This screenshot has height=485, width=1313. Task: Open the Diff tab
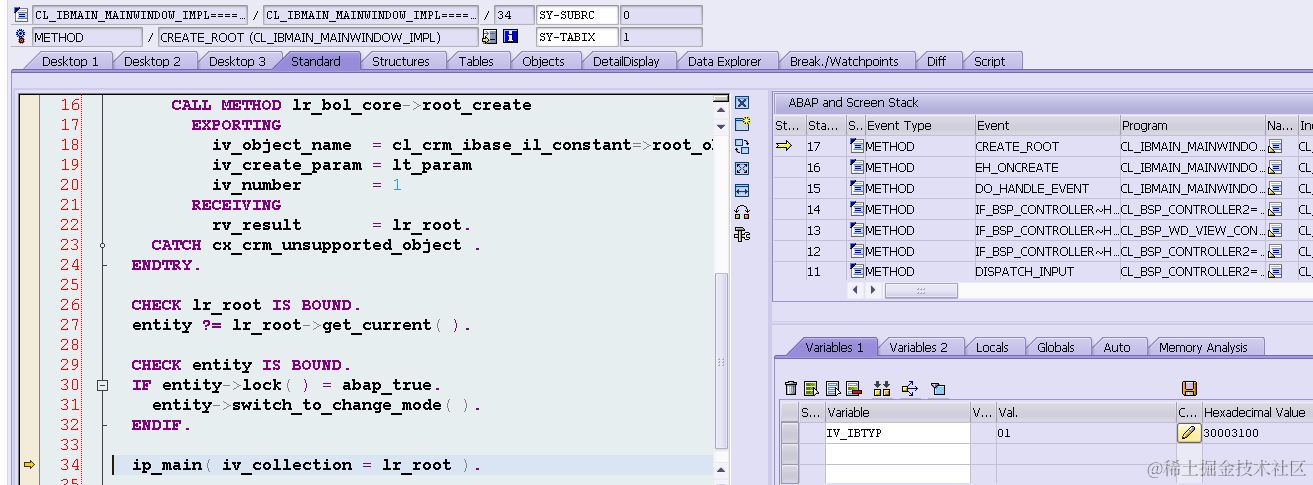pyautogui.click(x=936, y=61)
